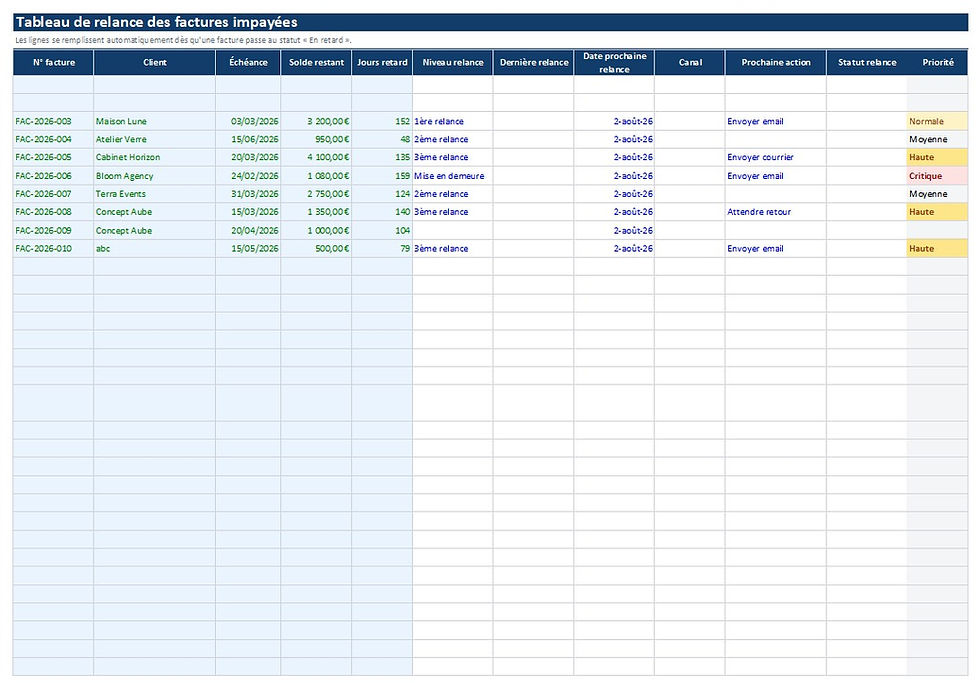This screenshot has height=683, width=980.
Task: Select 'Attendre retour' action cell
Action: coord(776,212)
